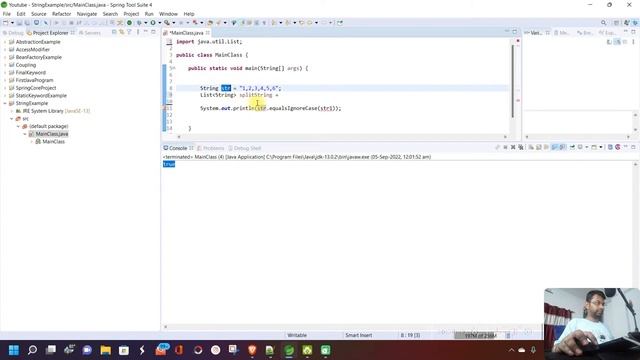Open the Search menu

110,14
